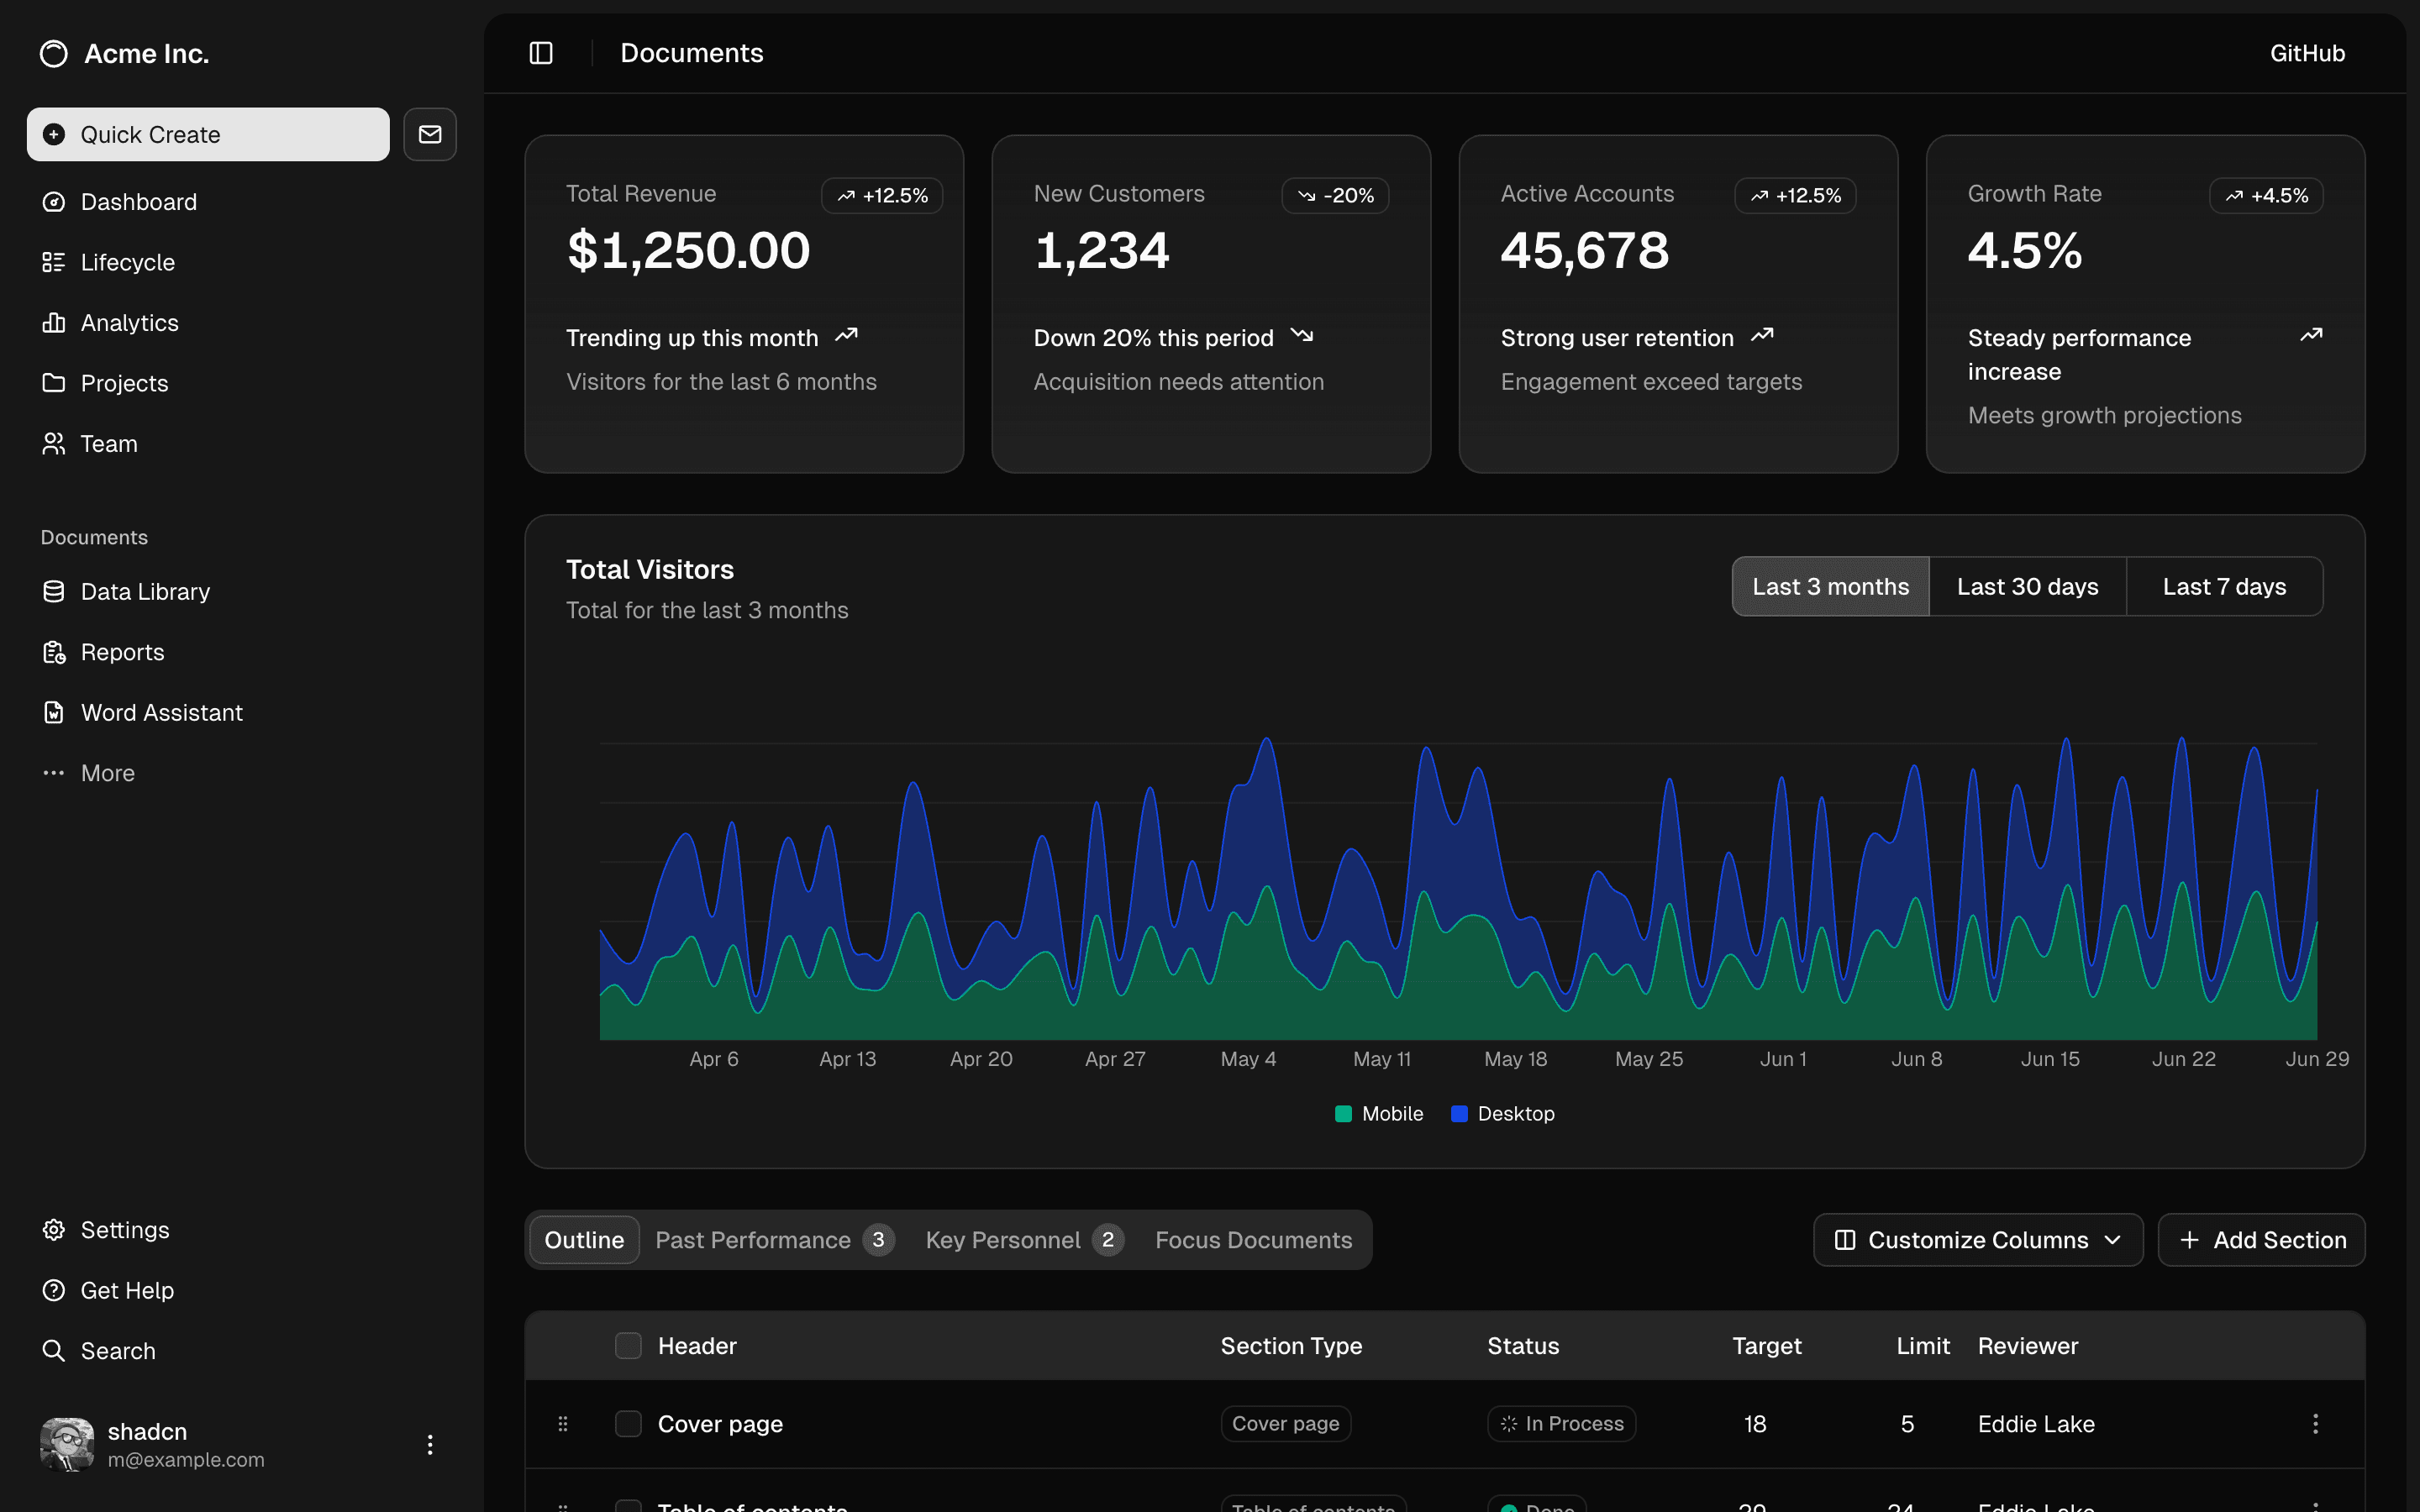Check the Cover page row checkbox
Viewport: 2420px width, 1512px height.
[628, 1423]
